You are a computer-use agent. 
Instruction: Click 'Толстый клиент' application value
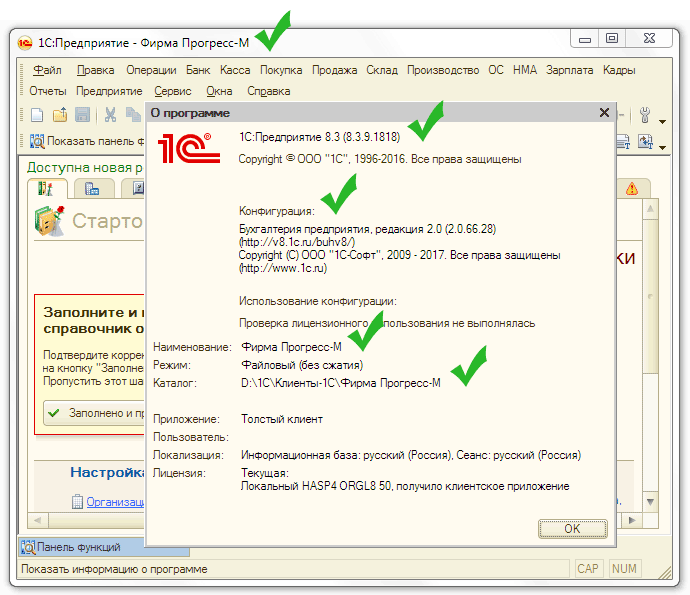point(282,419)
